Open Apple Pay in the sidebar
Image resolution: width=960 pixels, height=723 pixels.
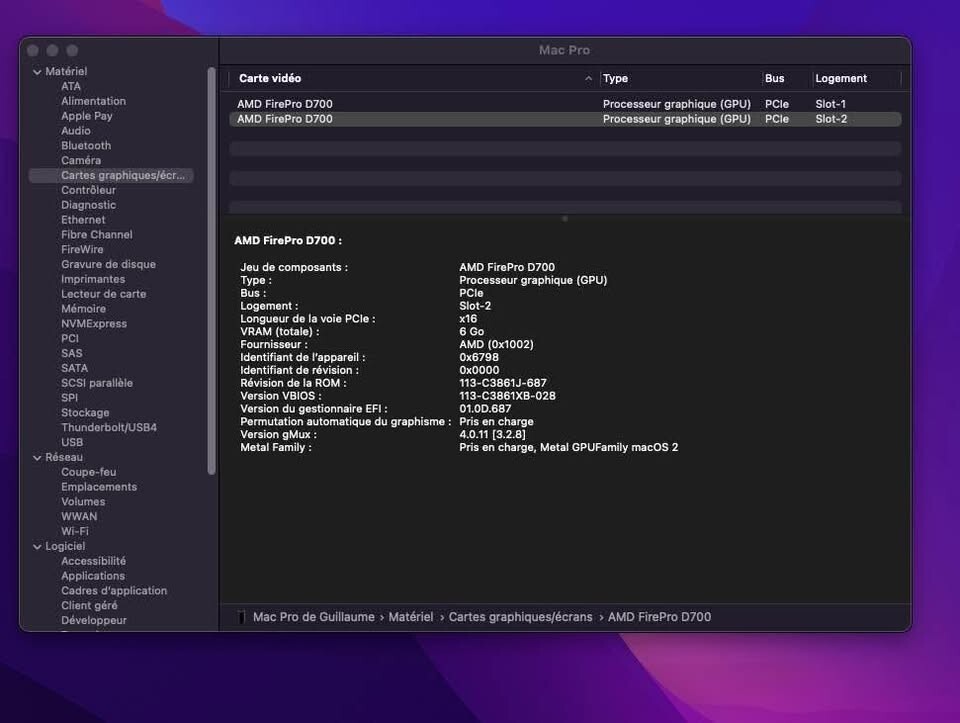pos(87,116)
